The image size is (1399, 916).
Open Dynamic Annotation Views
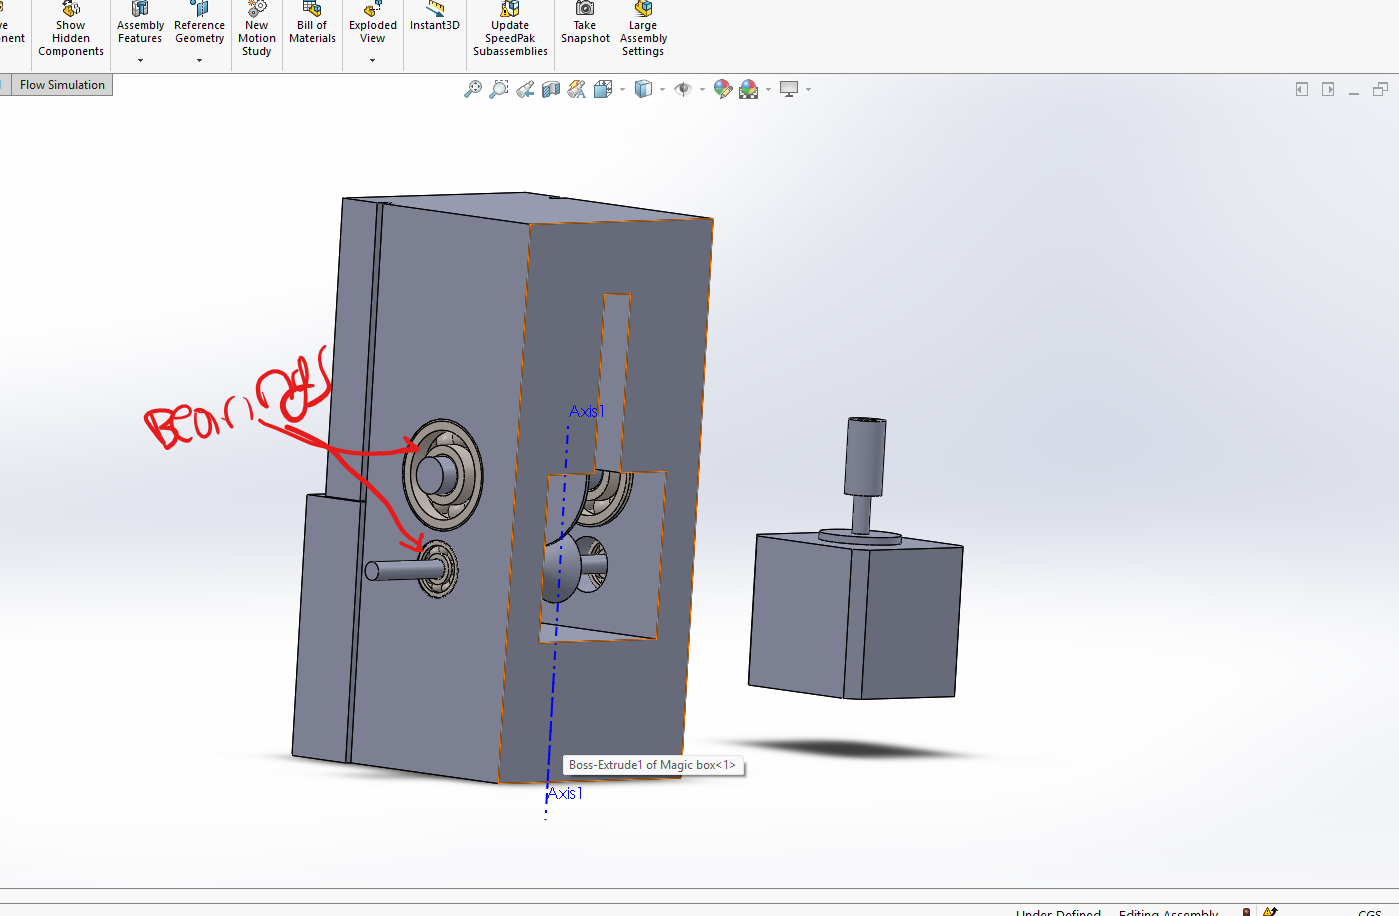pyautogui.click(x=577, y=89)
